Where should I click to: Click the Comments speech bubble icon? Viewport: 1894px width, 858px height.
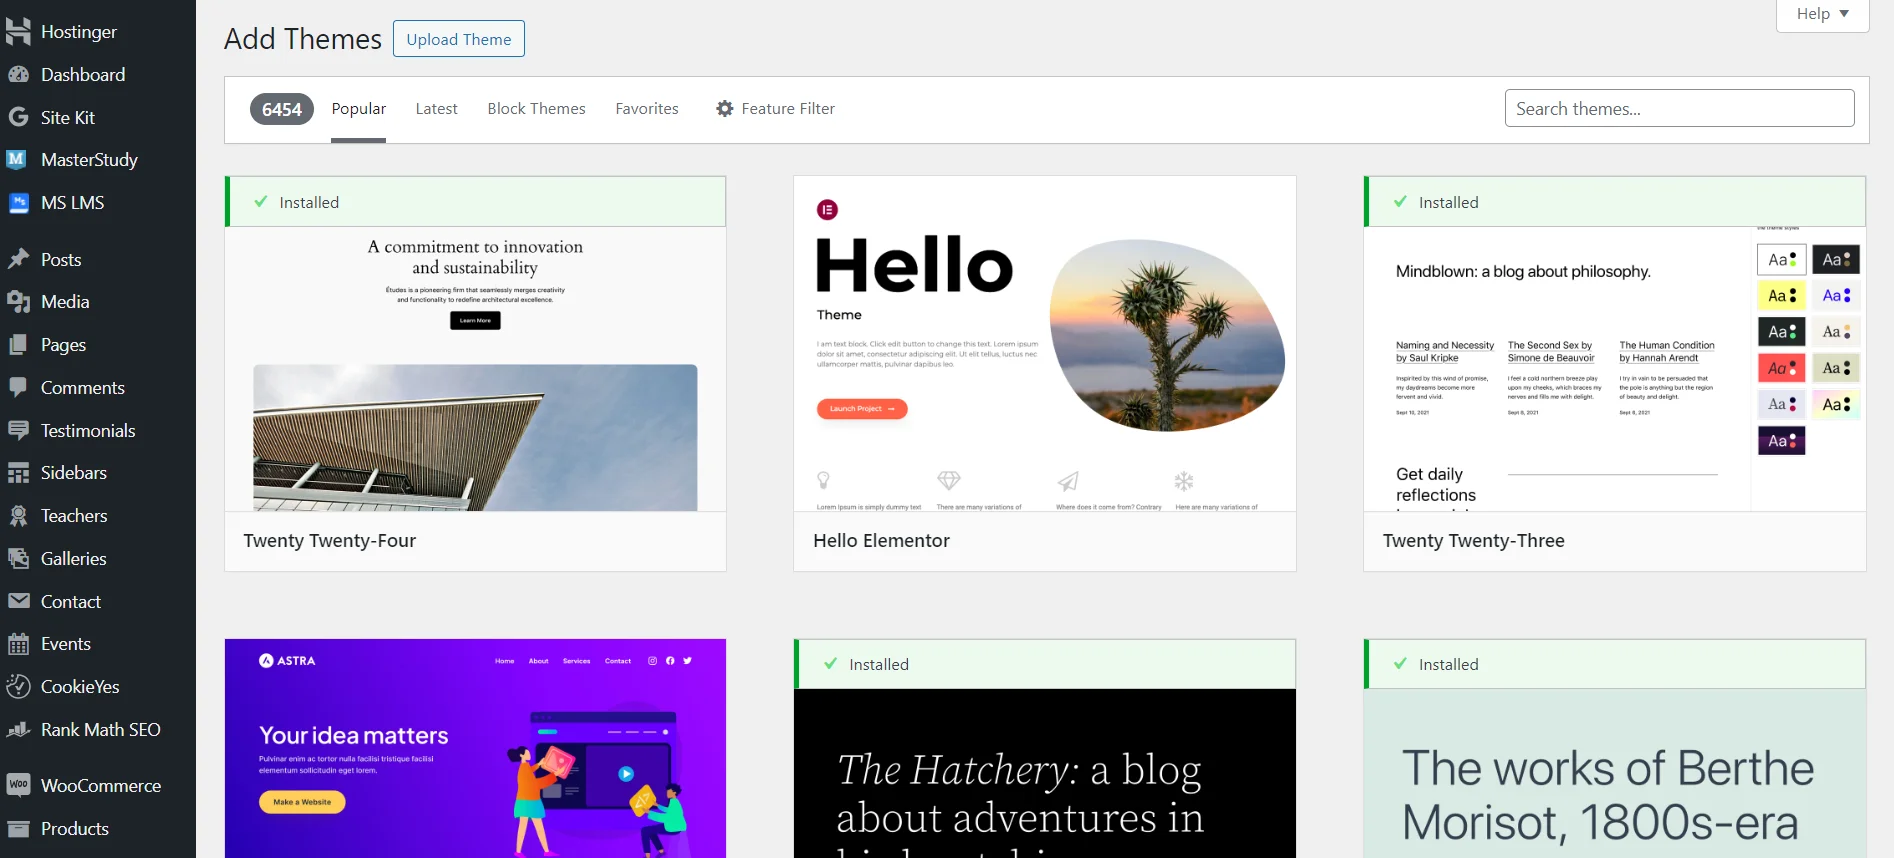(18, 387)
